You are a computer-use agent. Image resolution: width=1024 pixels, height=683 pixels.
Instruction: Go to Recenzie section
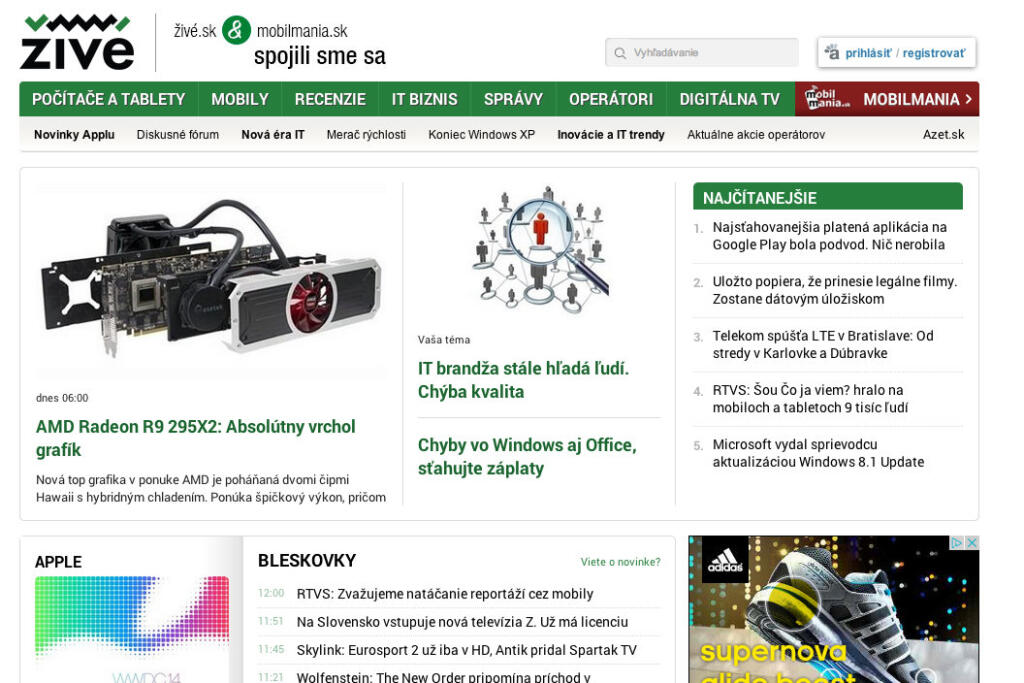coord(330,99)
